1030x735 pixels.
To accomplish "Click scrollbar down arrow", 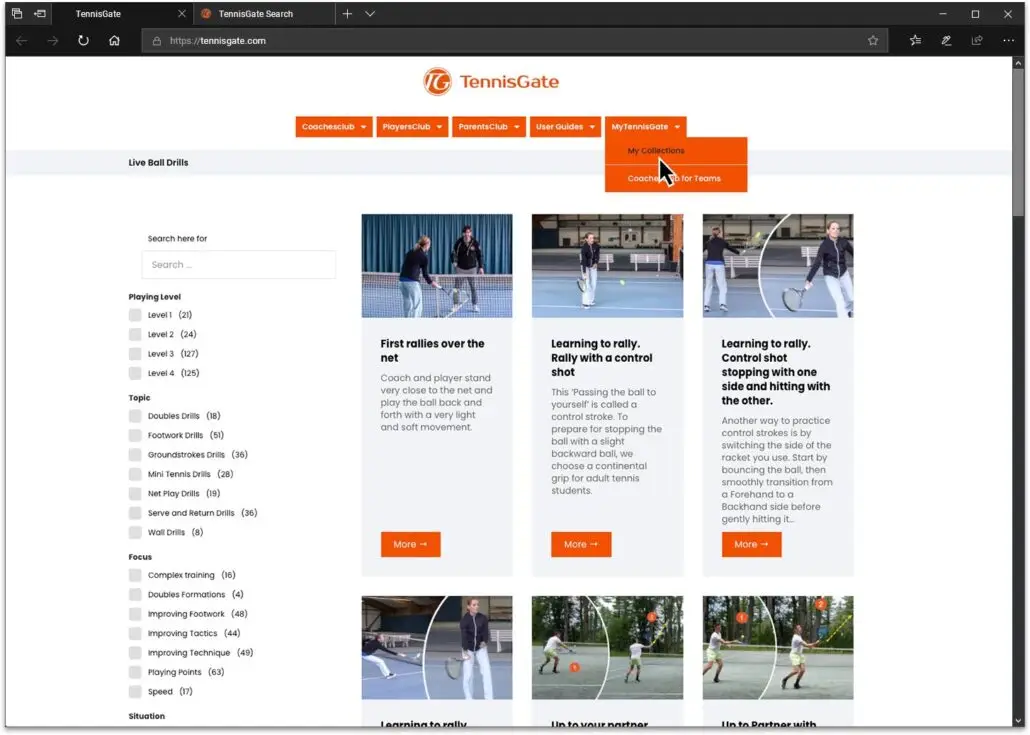I will 1018,721.
